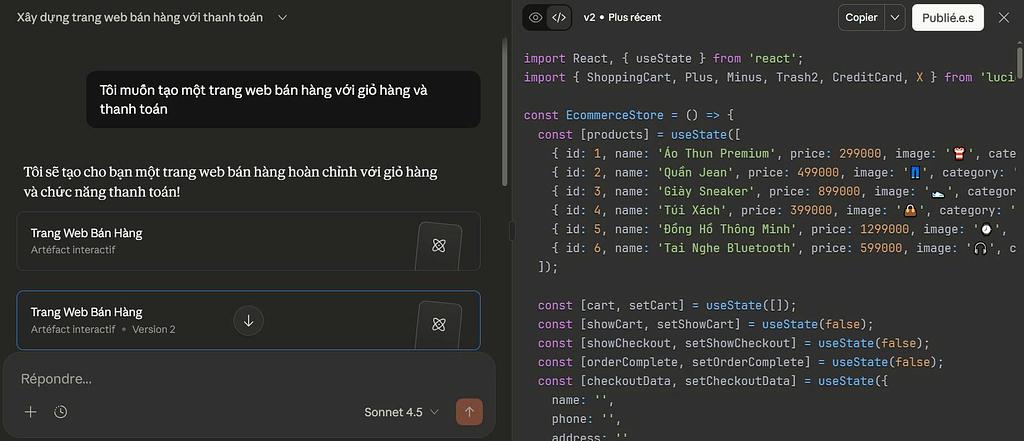
Task: Close the artifact code panel
Action: pos(1004,17)
